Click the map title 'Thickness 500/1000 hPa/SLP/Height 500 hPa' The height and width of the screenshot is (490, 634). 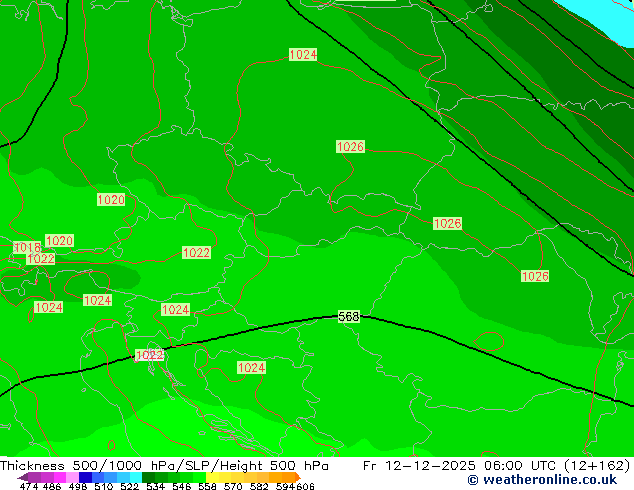click(164, 465)
